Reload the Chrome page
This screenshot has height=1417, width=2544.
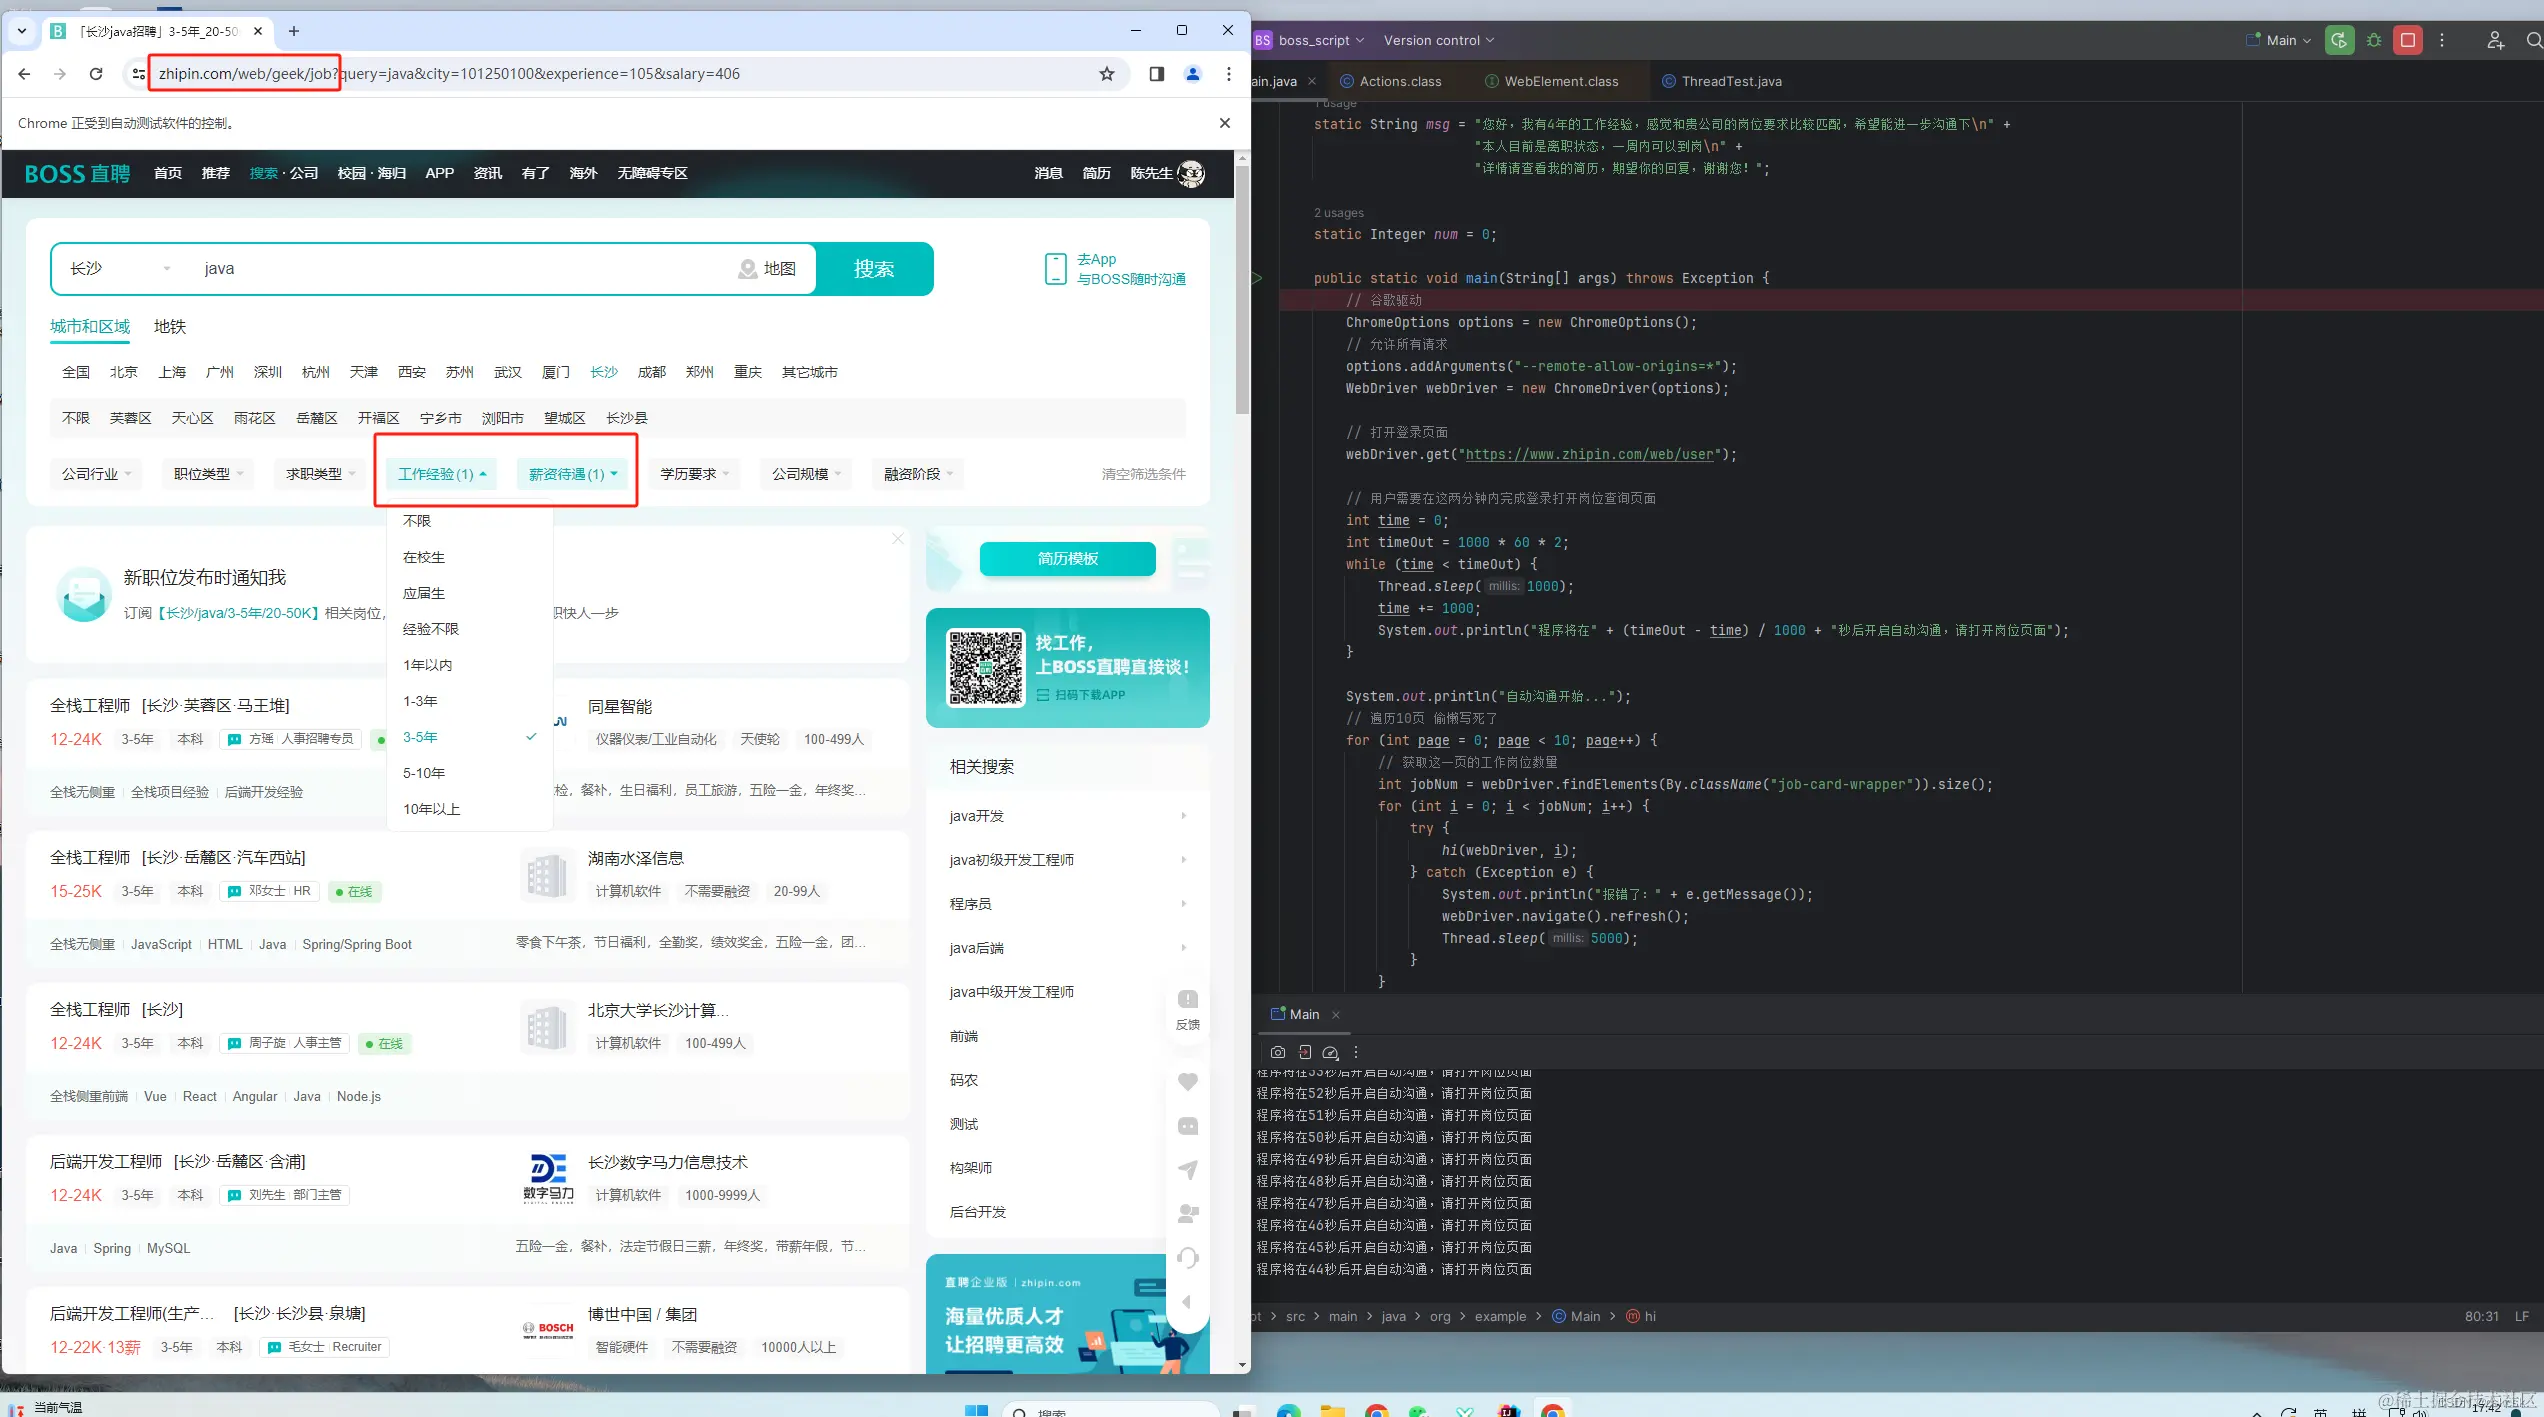[x=96, y=74]
